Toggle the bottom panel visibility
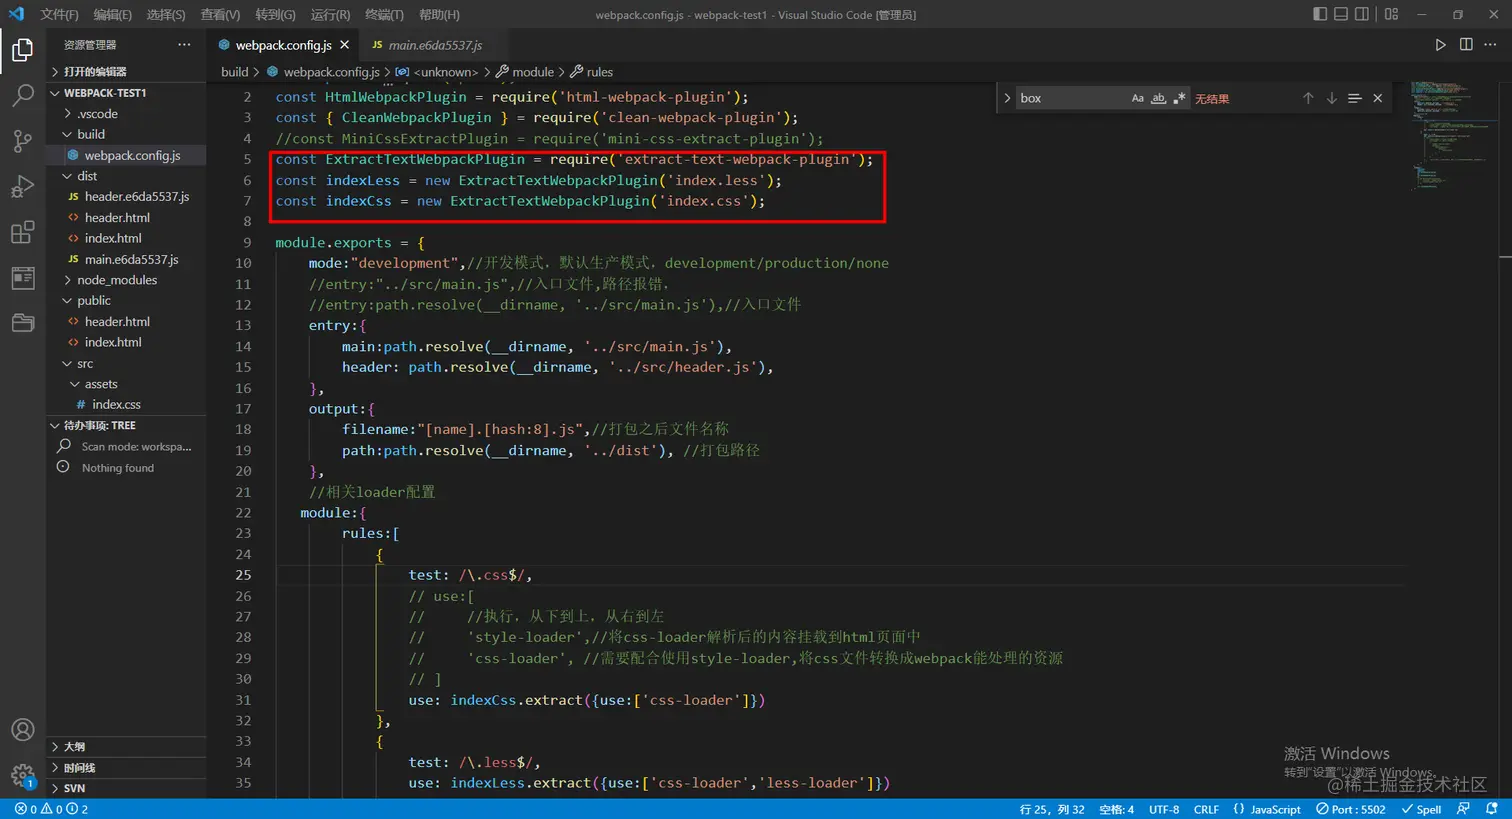 [1341, 14]
